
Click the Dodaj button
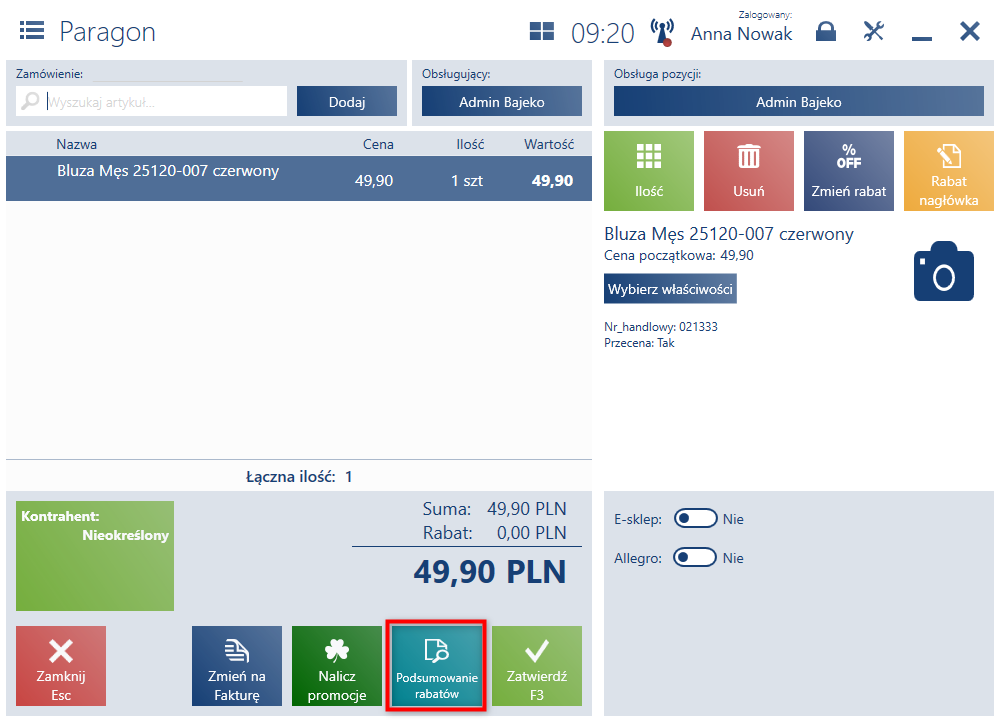(347, 102)
